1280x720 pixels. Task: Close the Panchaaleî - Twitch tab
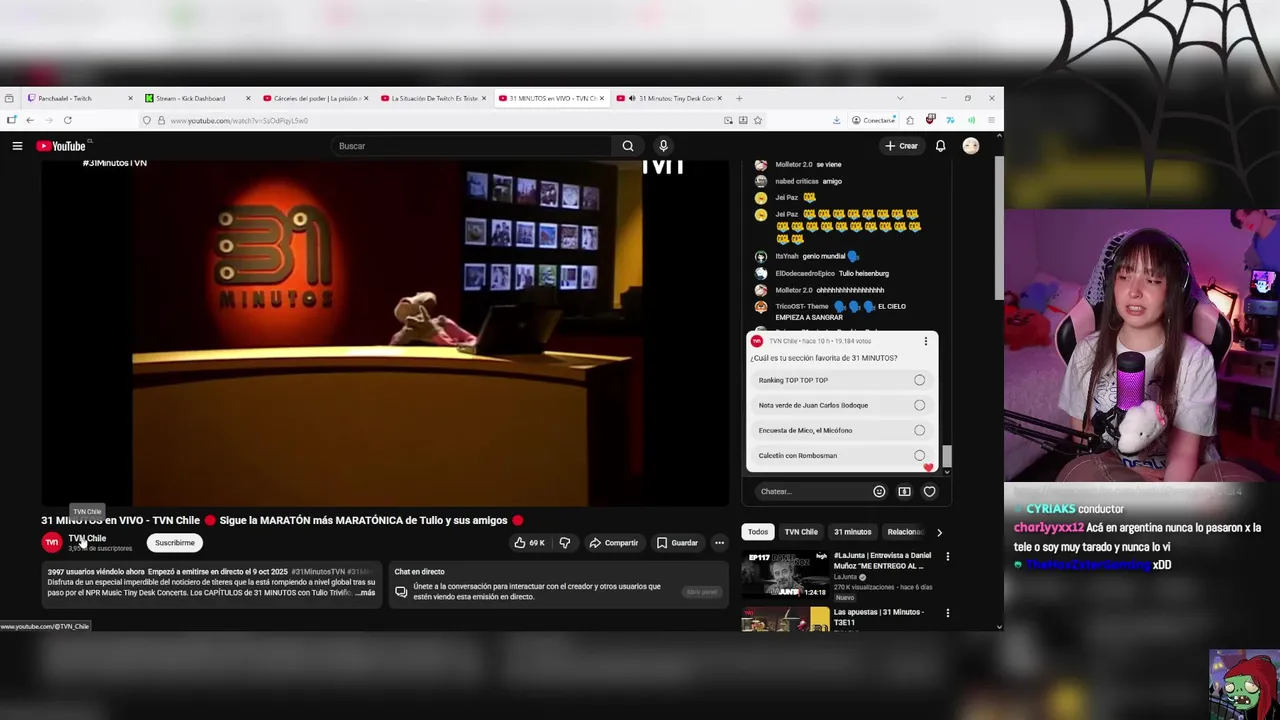pos(130,98)
